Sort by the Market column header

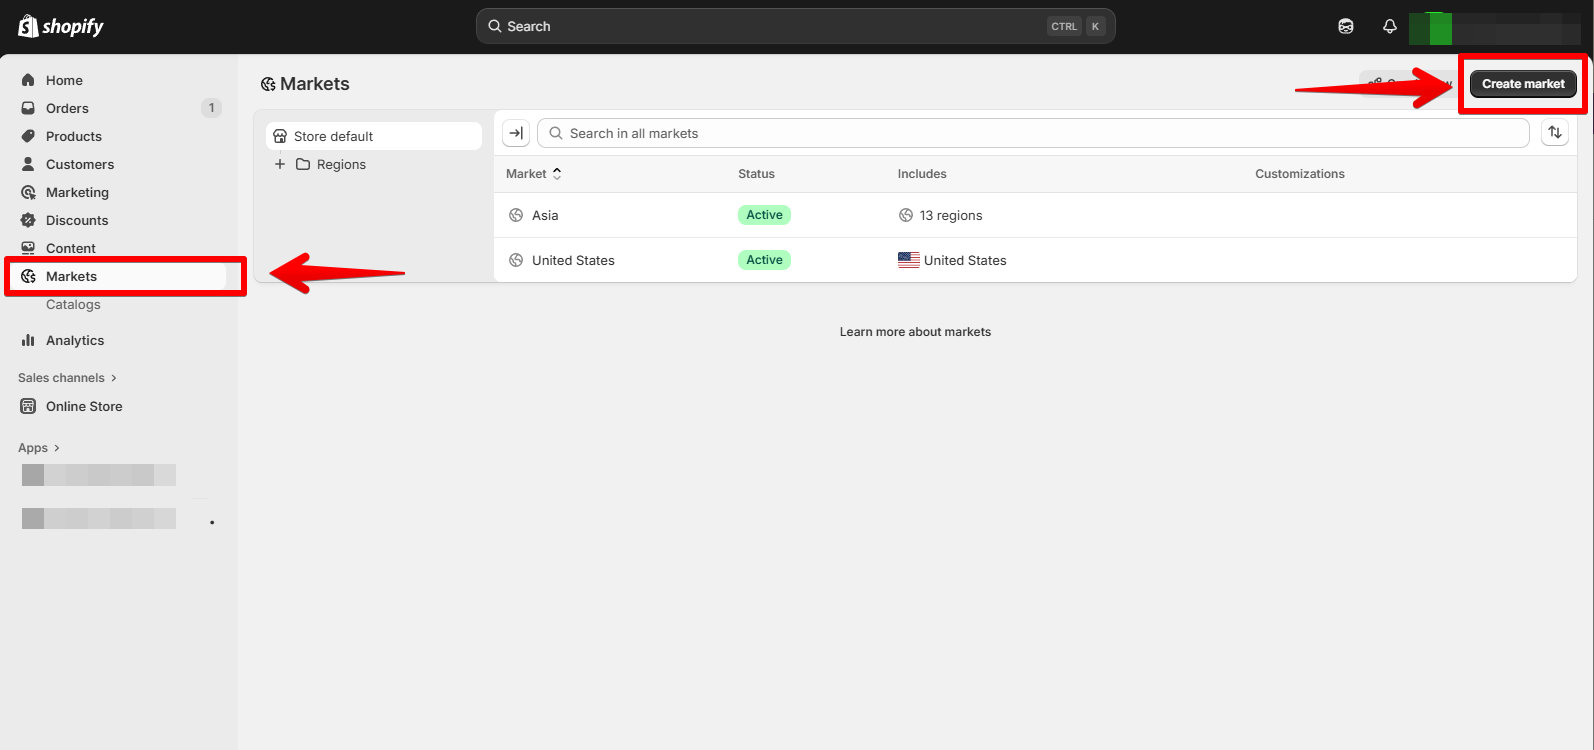(534, 174)
